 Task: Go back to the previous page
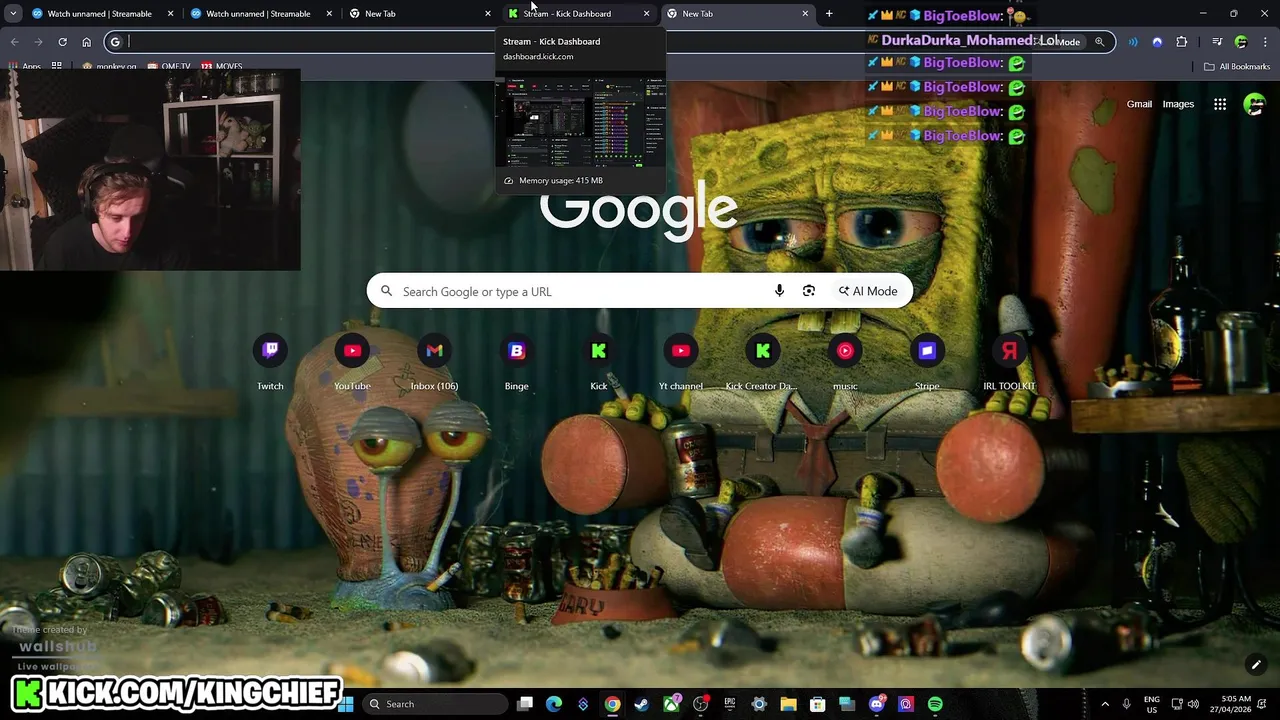coord(14,42)
